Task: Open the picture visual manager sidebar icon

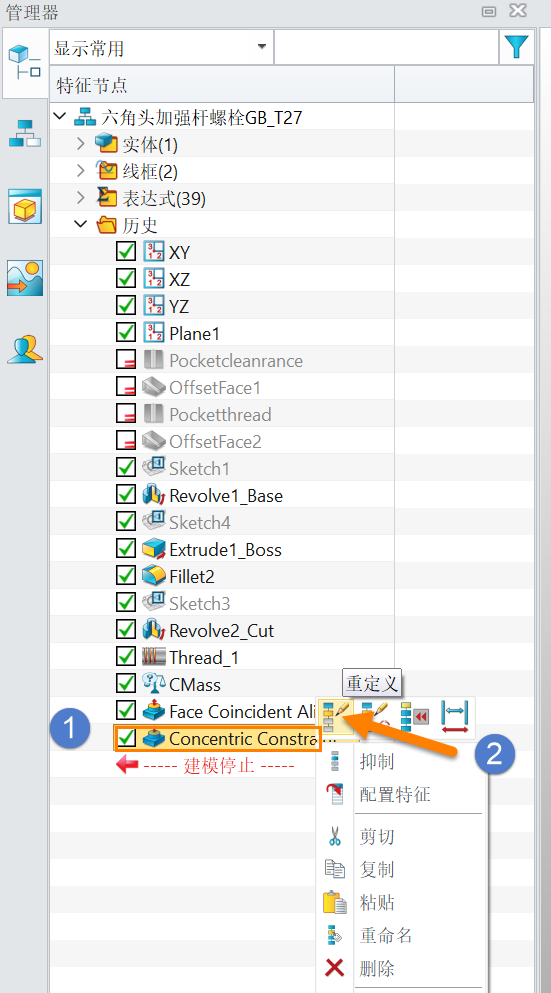Action: point(25,277)
